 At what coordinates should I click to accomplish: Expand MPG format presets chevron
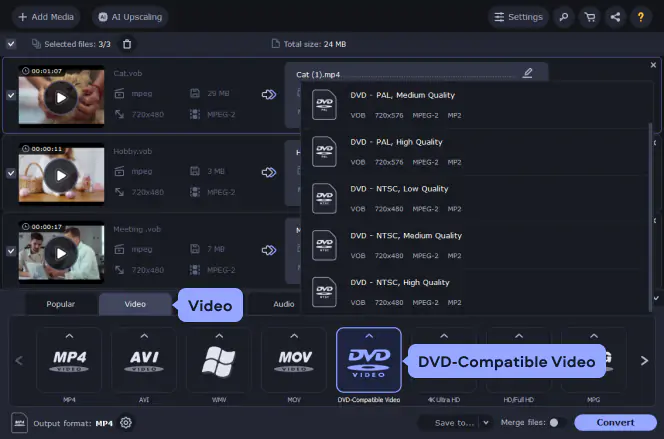tap(594, 336)
